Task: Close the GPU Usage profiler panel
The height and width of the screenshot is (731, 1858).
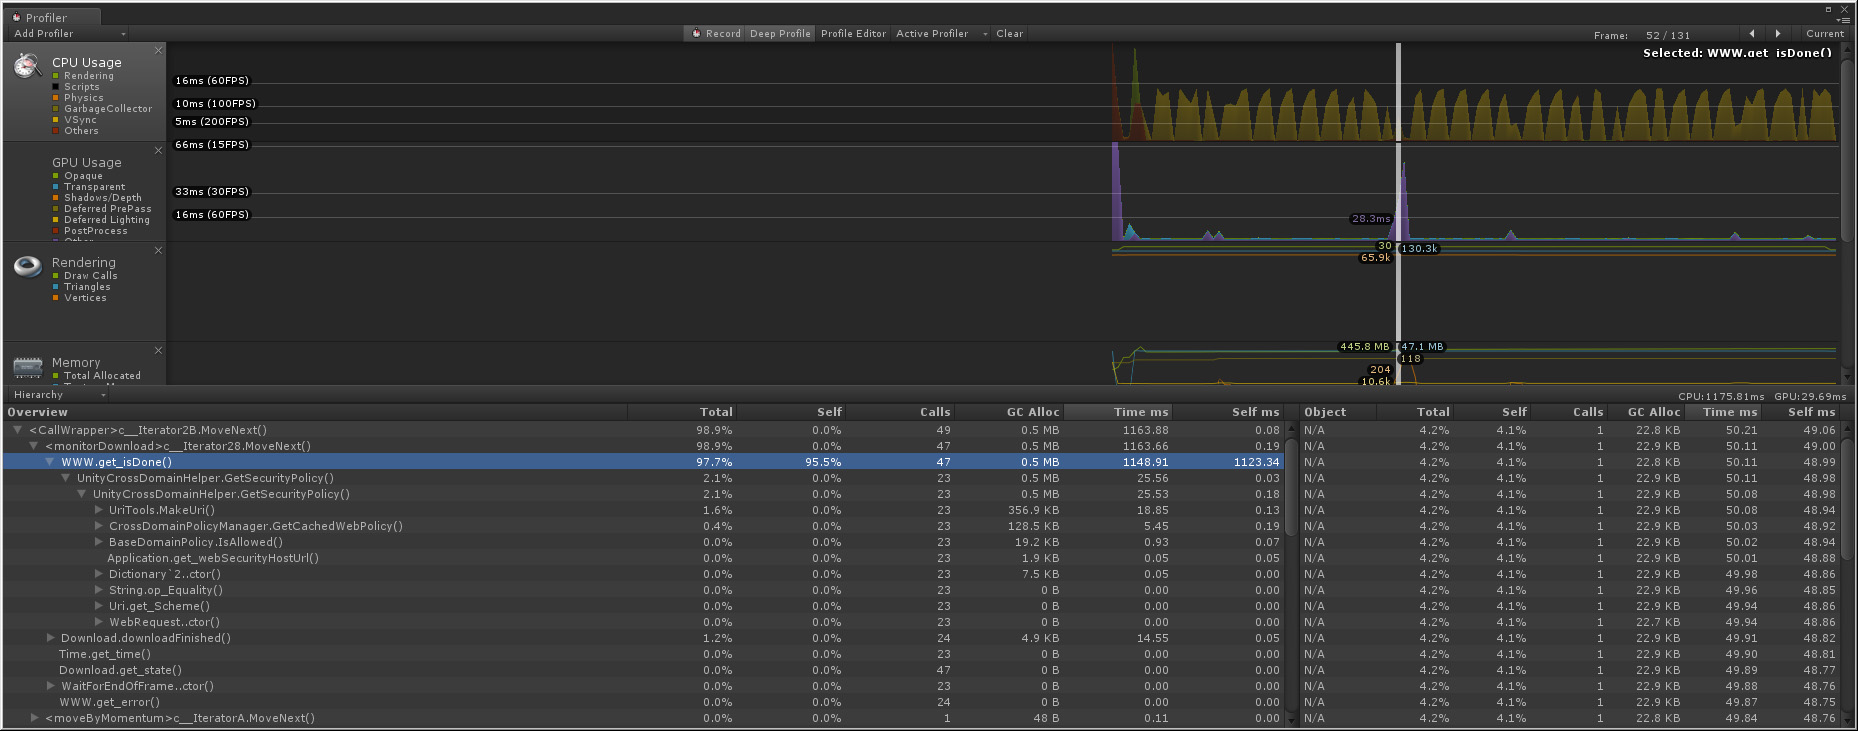Action: click(x=158, y=150)
